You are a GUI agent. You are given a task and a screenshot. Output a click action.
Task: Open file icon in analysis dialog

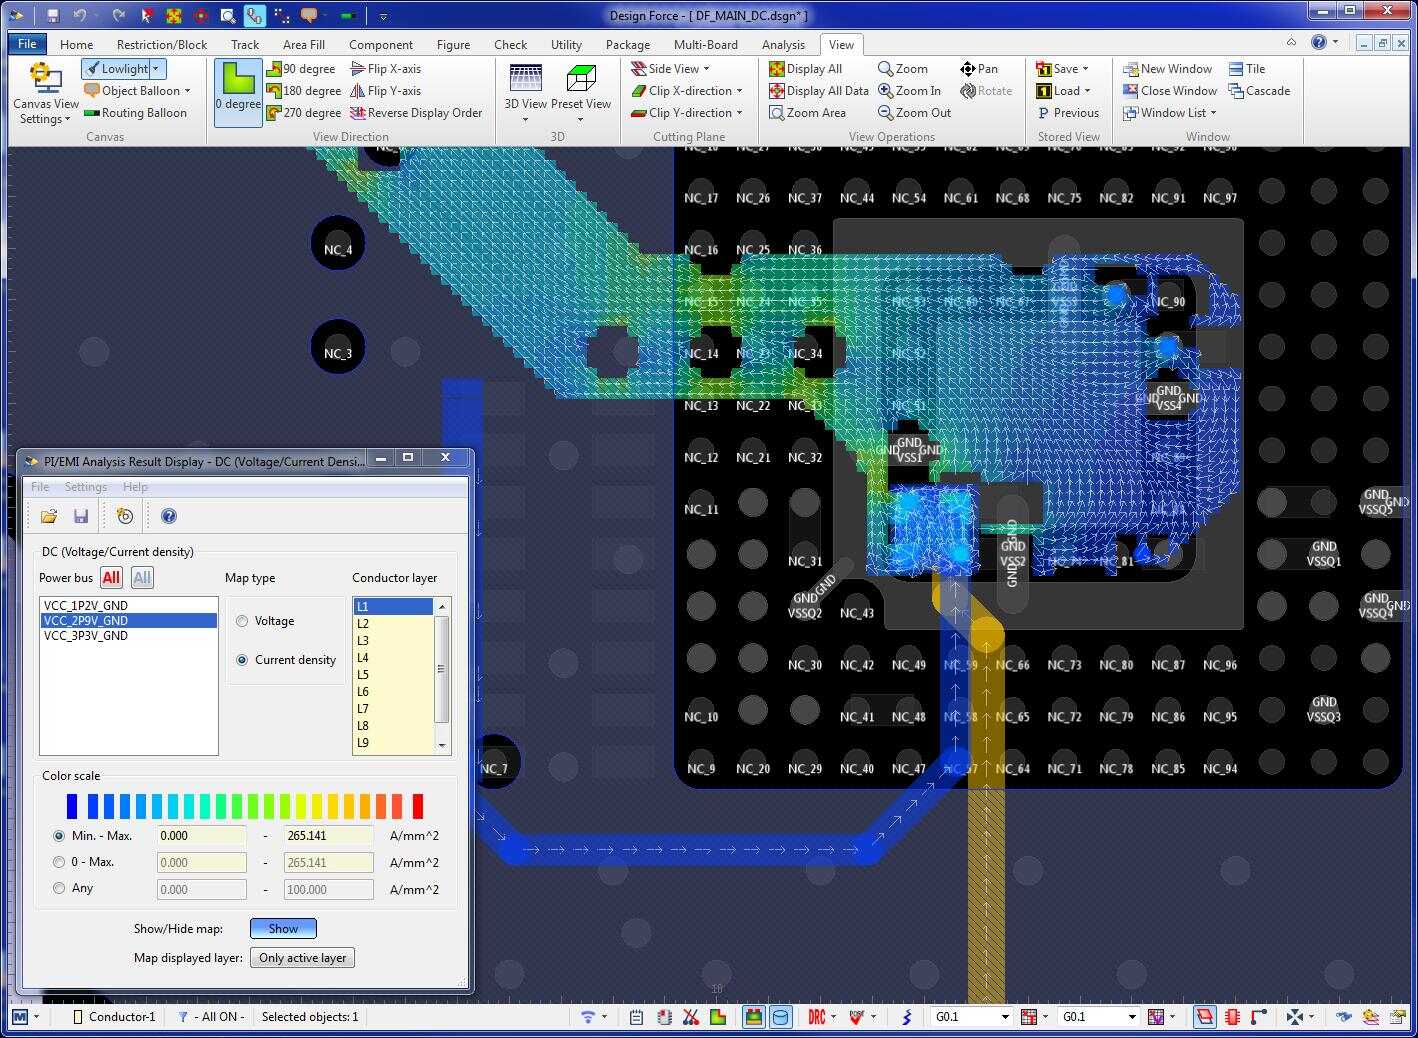(49, 516)
